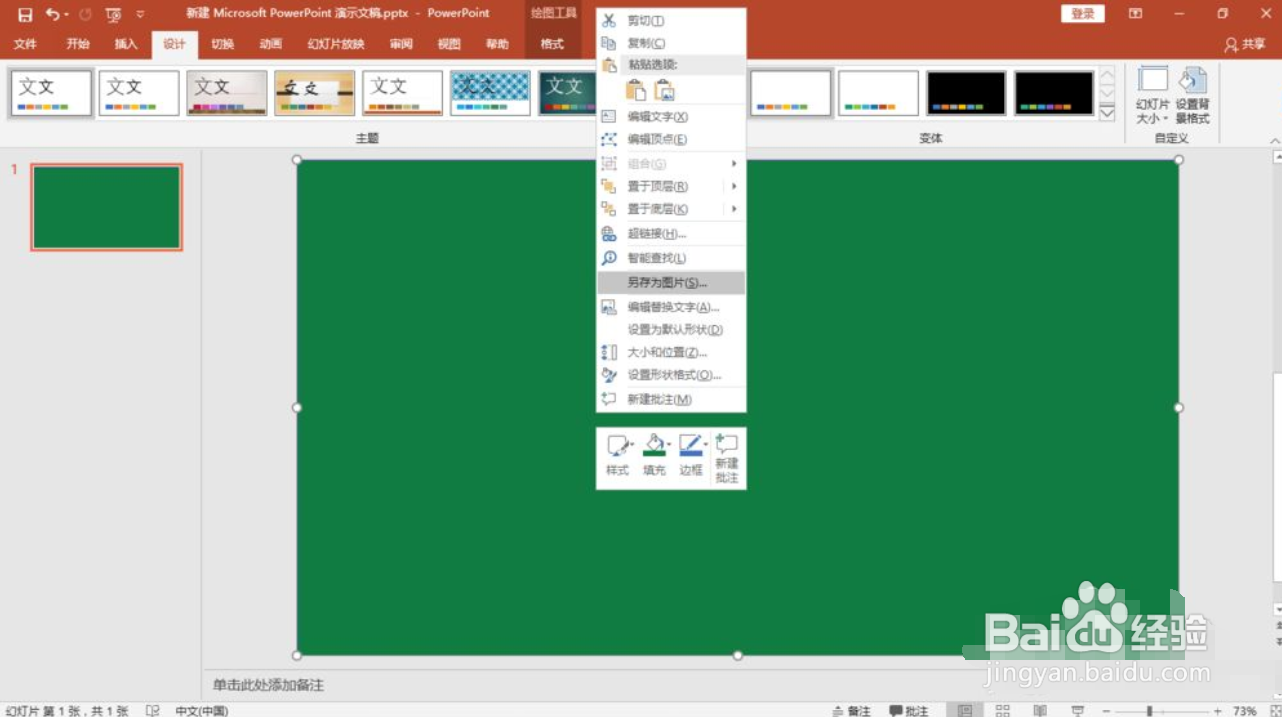Collapse the ribbon with the chevron

click(x=1274, y=140)
